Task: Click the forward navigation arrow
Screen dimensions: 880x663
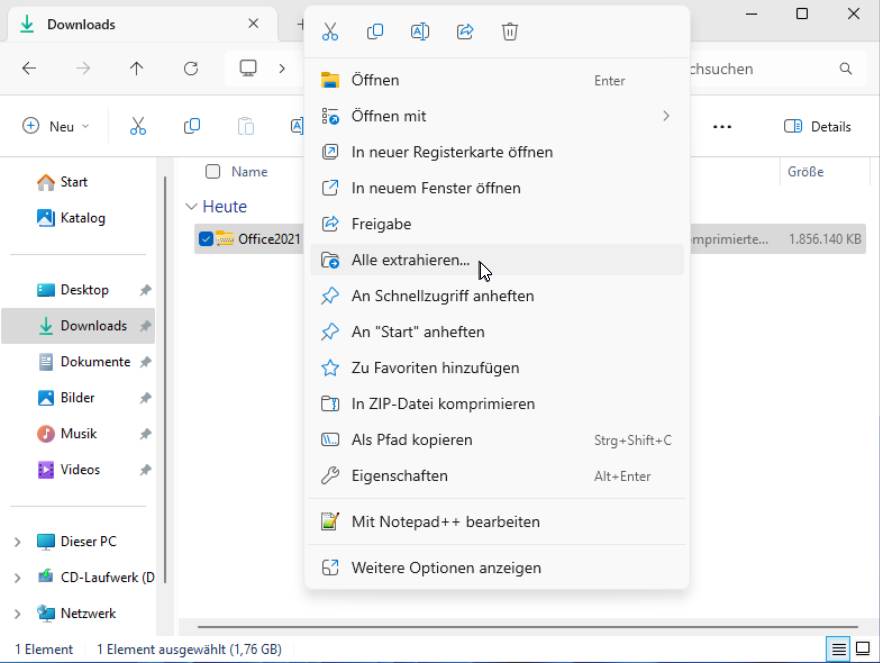Action: click(x=83, y=68)
